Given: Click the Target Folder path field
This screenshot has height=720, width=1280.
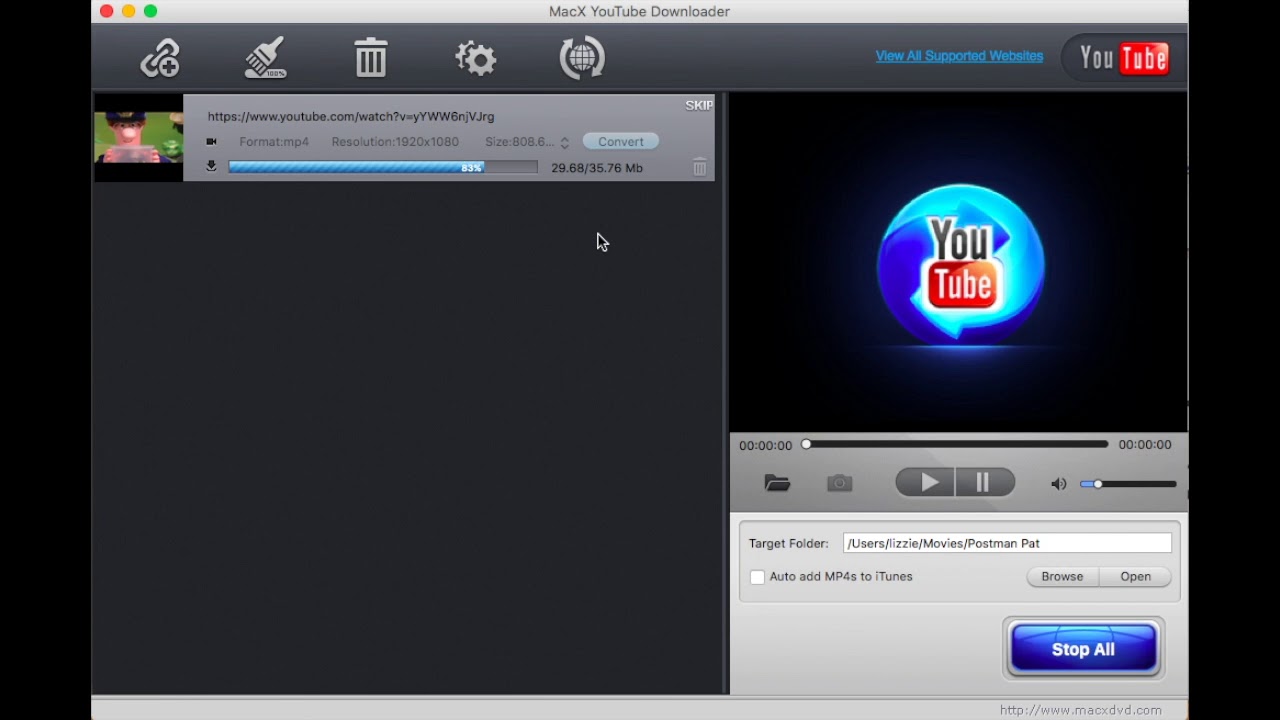Looking at the screenshot, I should [1007, 543].
